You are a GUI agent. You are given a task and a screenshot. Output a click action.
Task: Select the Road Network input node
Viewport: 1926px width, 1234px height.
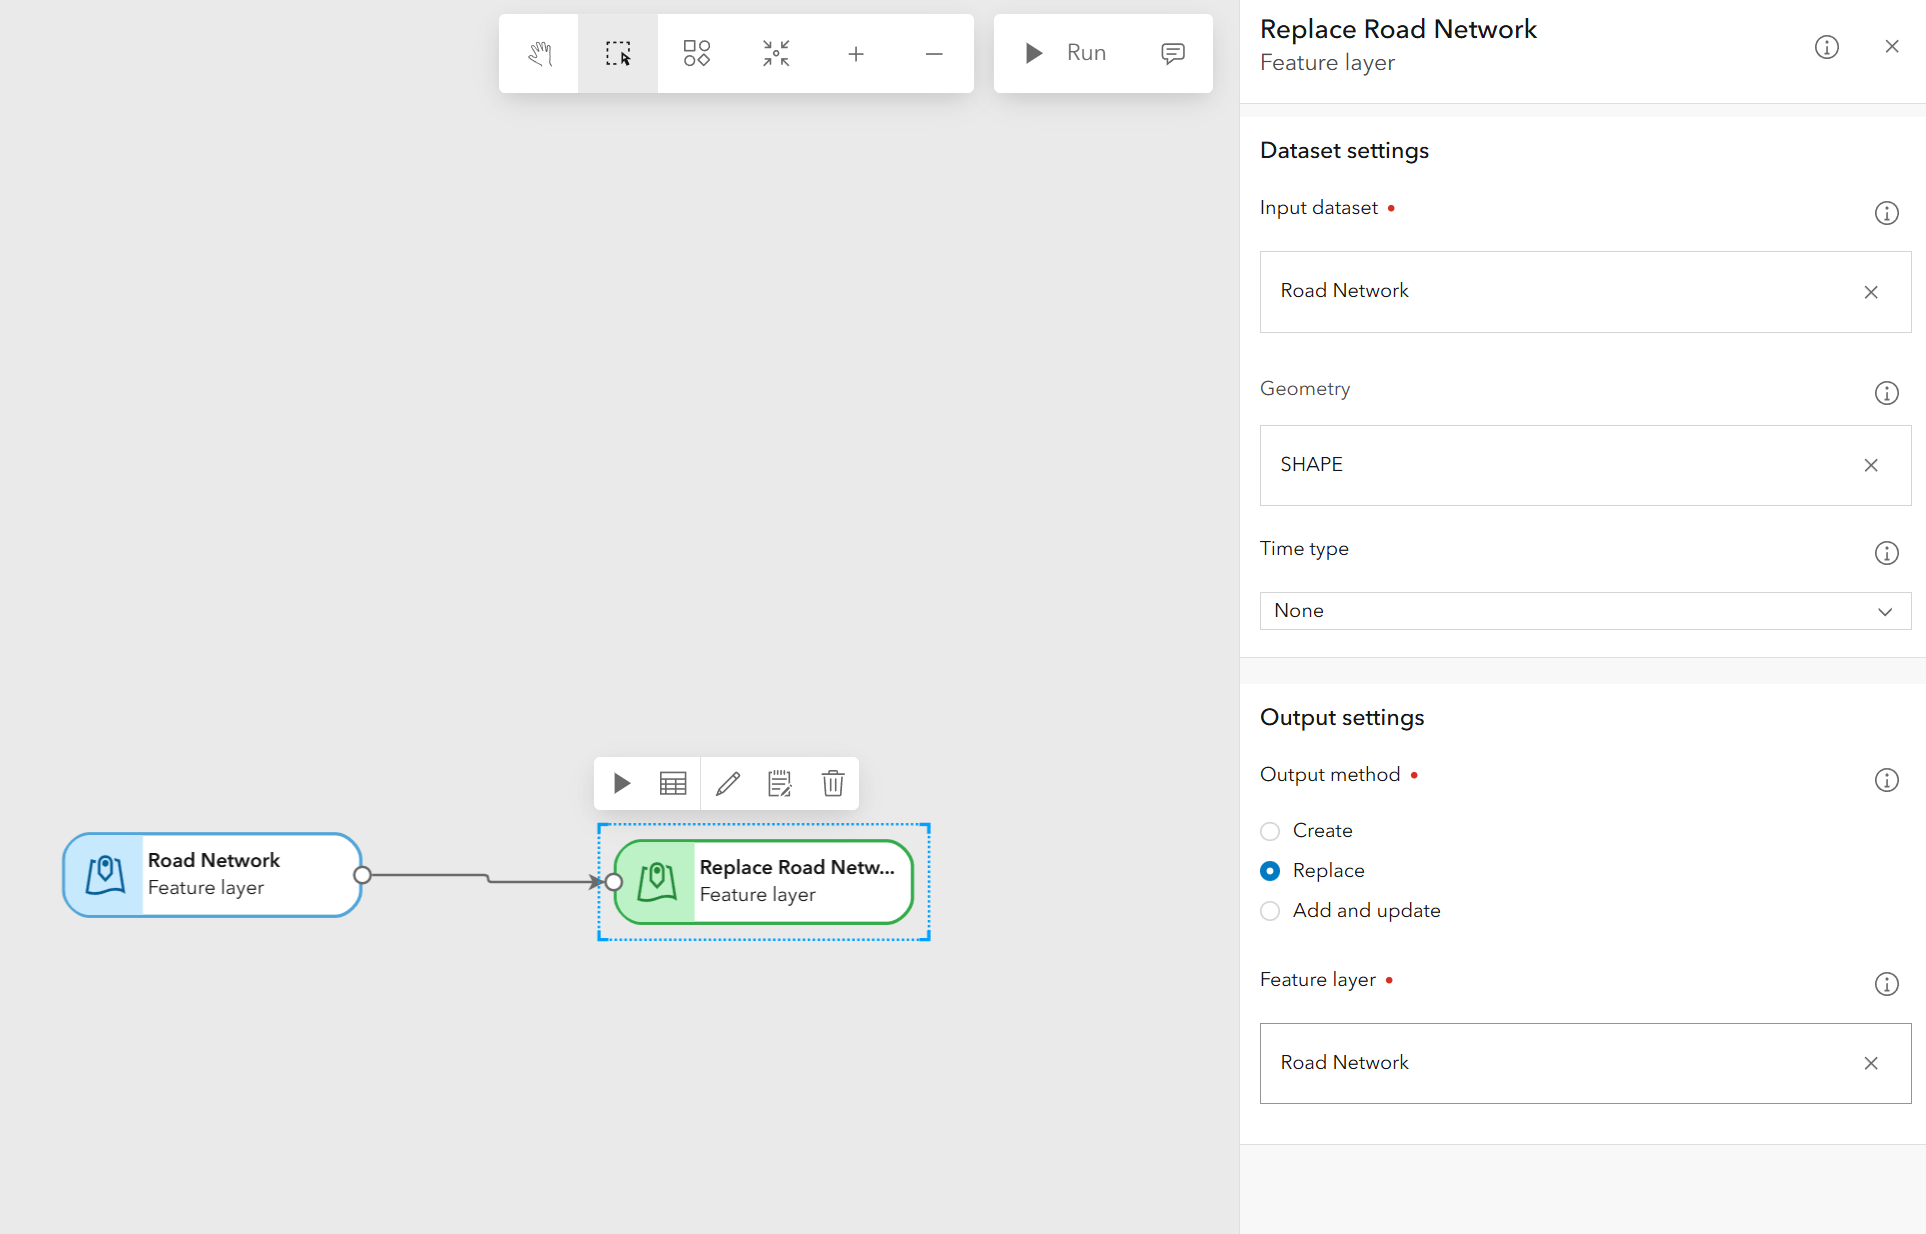[x=212, y=875]
